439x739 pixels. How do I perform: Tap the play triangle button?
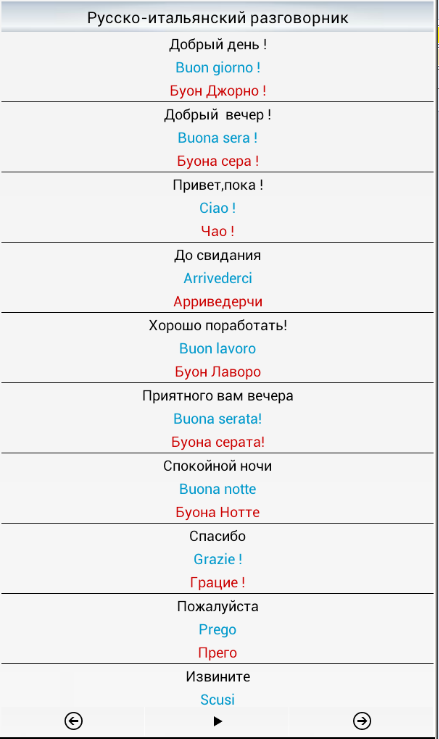point(217,721)
